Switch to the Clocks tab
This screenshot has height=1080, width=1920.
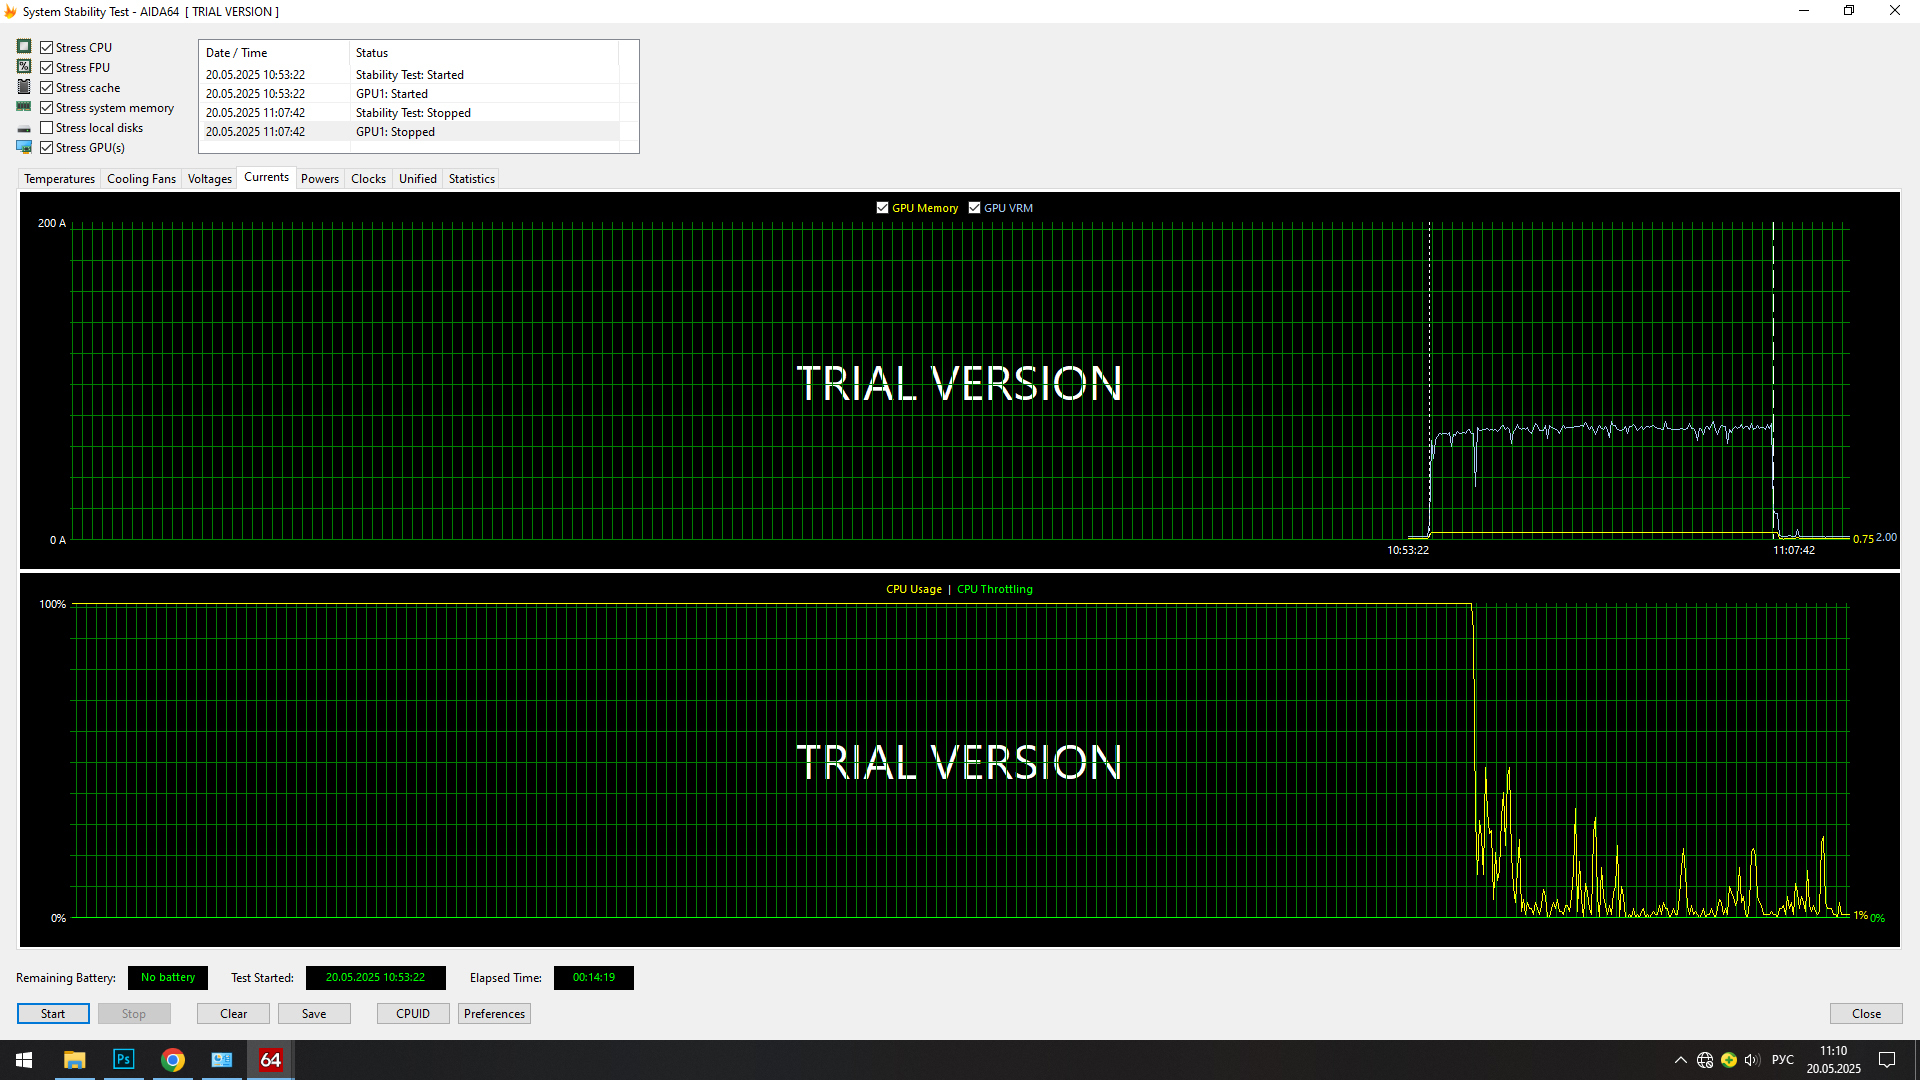click(x=368, y=179)
